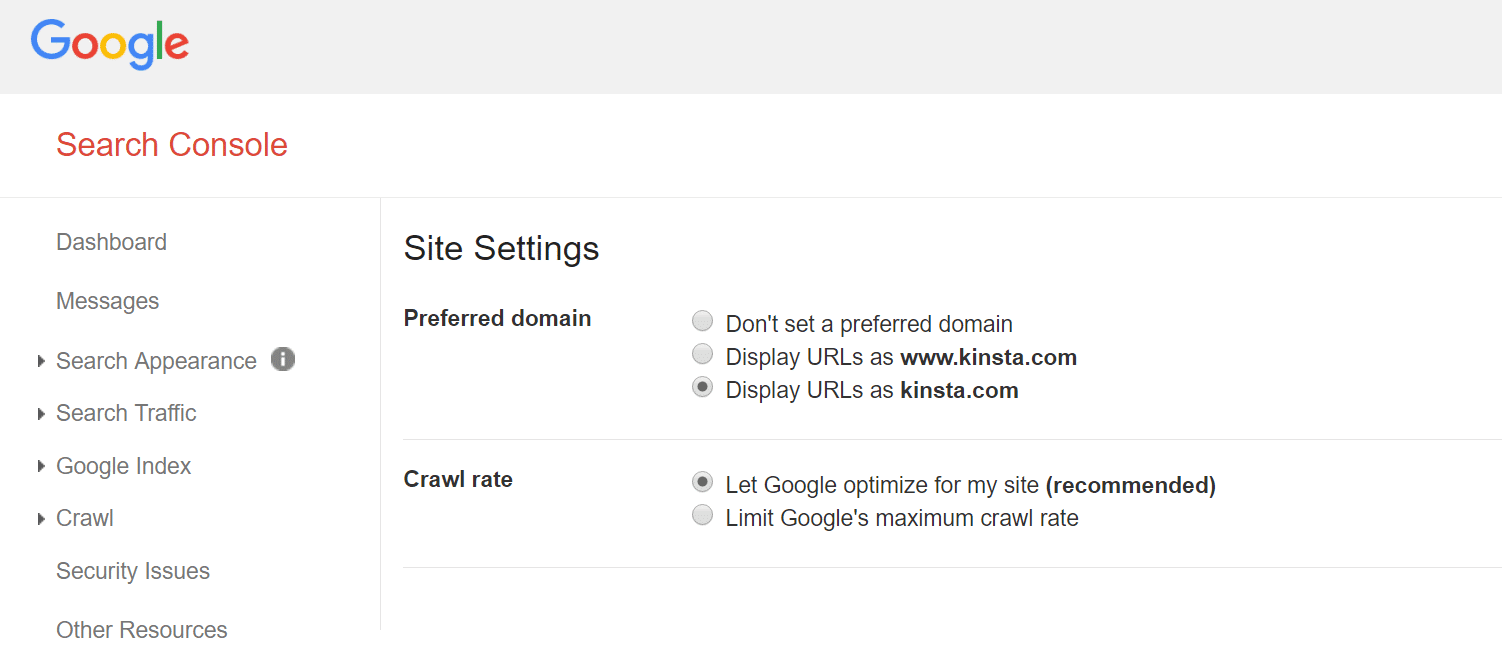The image size is (1502, 670).
Task: Choose "Display URLs as www.kinsta.com" radio button
Action: [703, 355]
